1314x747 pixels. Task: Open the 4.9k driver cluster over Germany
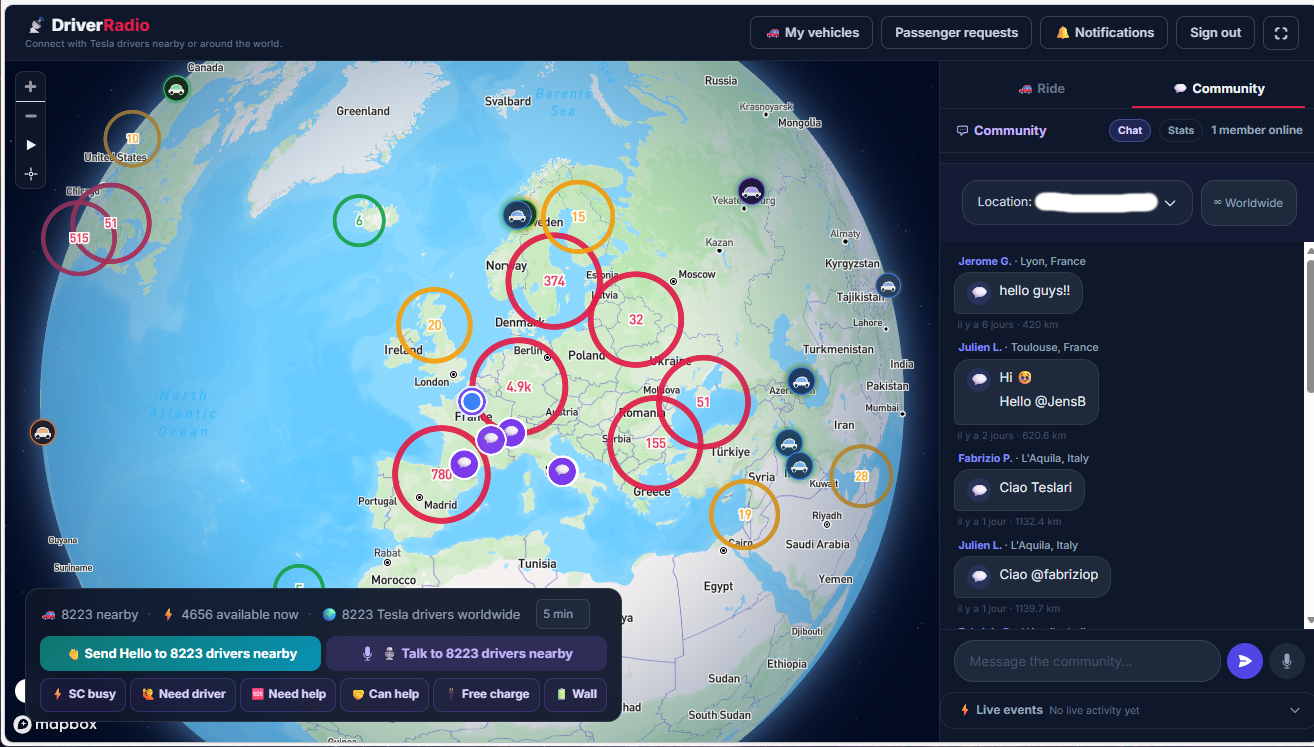[519, 387]
